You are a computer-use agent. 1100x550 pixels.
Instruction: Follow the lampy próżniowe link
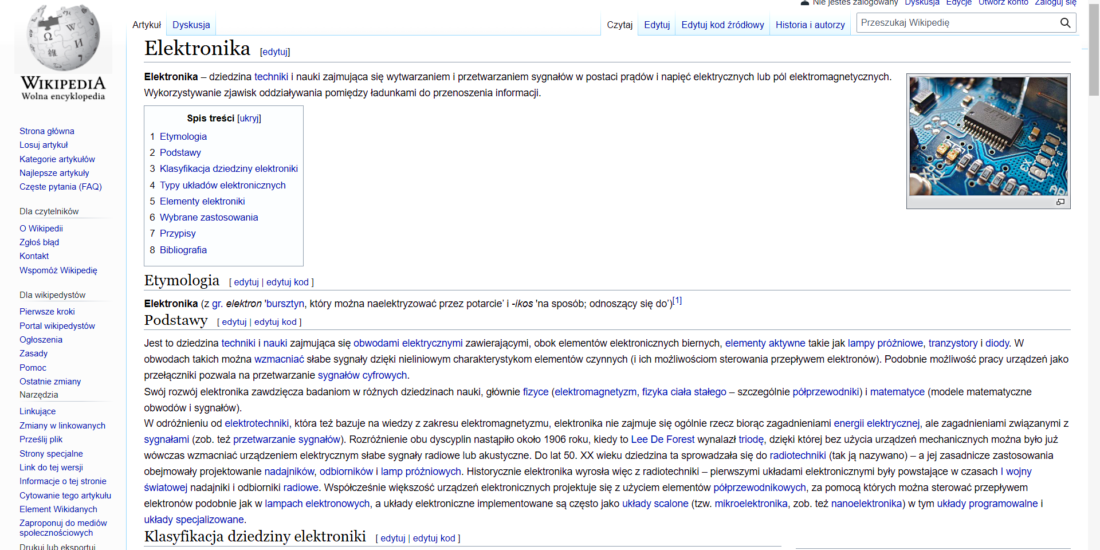point(885,343)
